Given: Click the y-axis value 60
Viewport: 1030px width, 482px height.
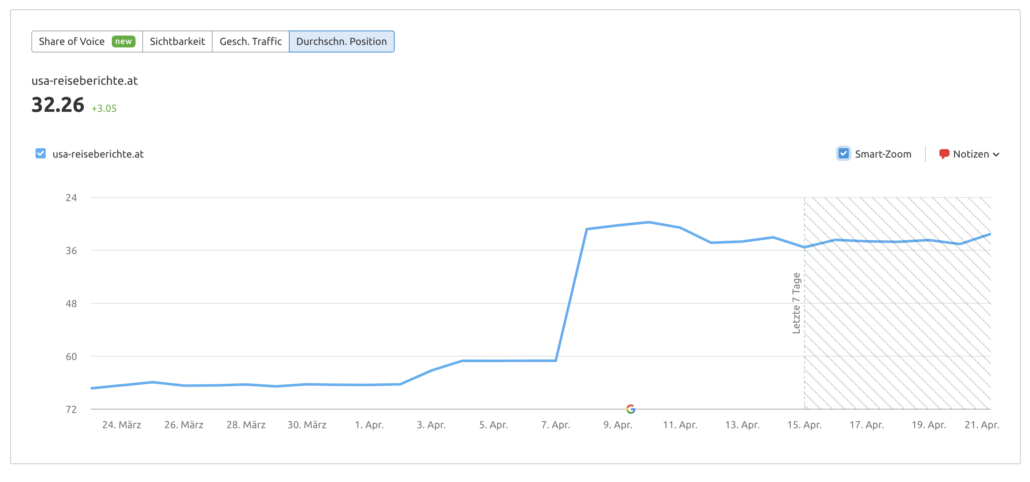Looking at the screenshot, I should pos(70,357).
